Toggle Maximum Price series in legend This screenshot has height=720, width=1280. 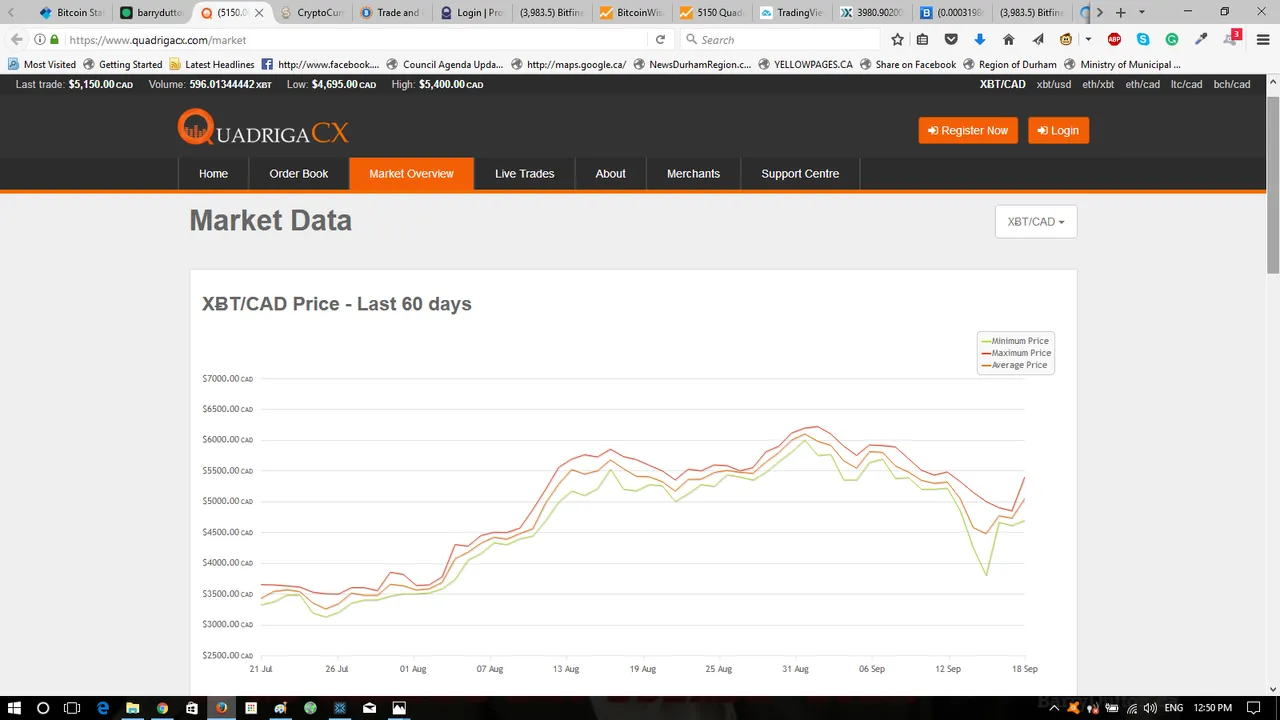click(1016, 353)
